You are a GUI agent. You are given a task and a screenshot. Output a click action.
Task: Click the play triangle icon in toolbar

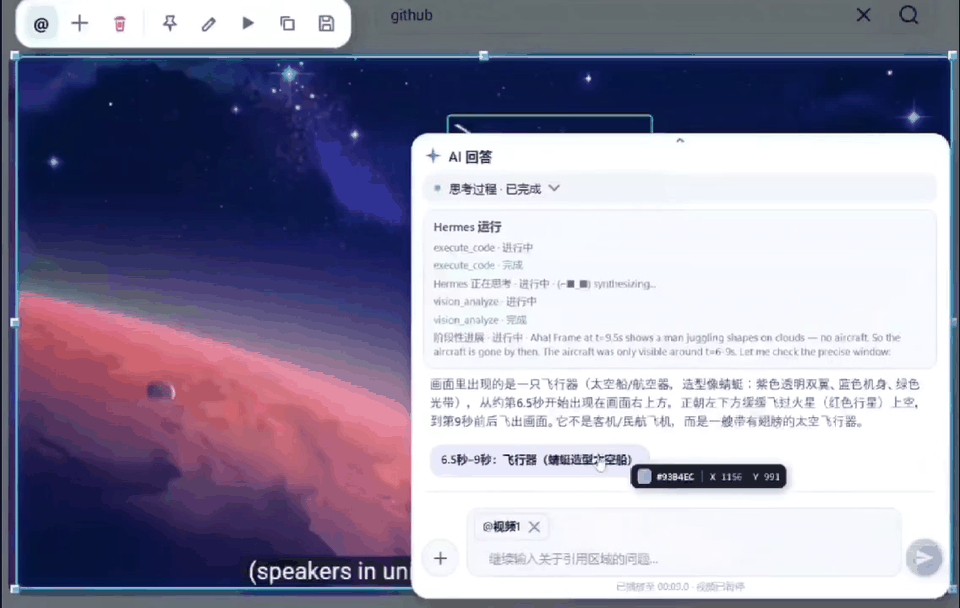click(x=248, y=23)
